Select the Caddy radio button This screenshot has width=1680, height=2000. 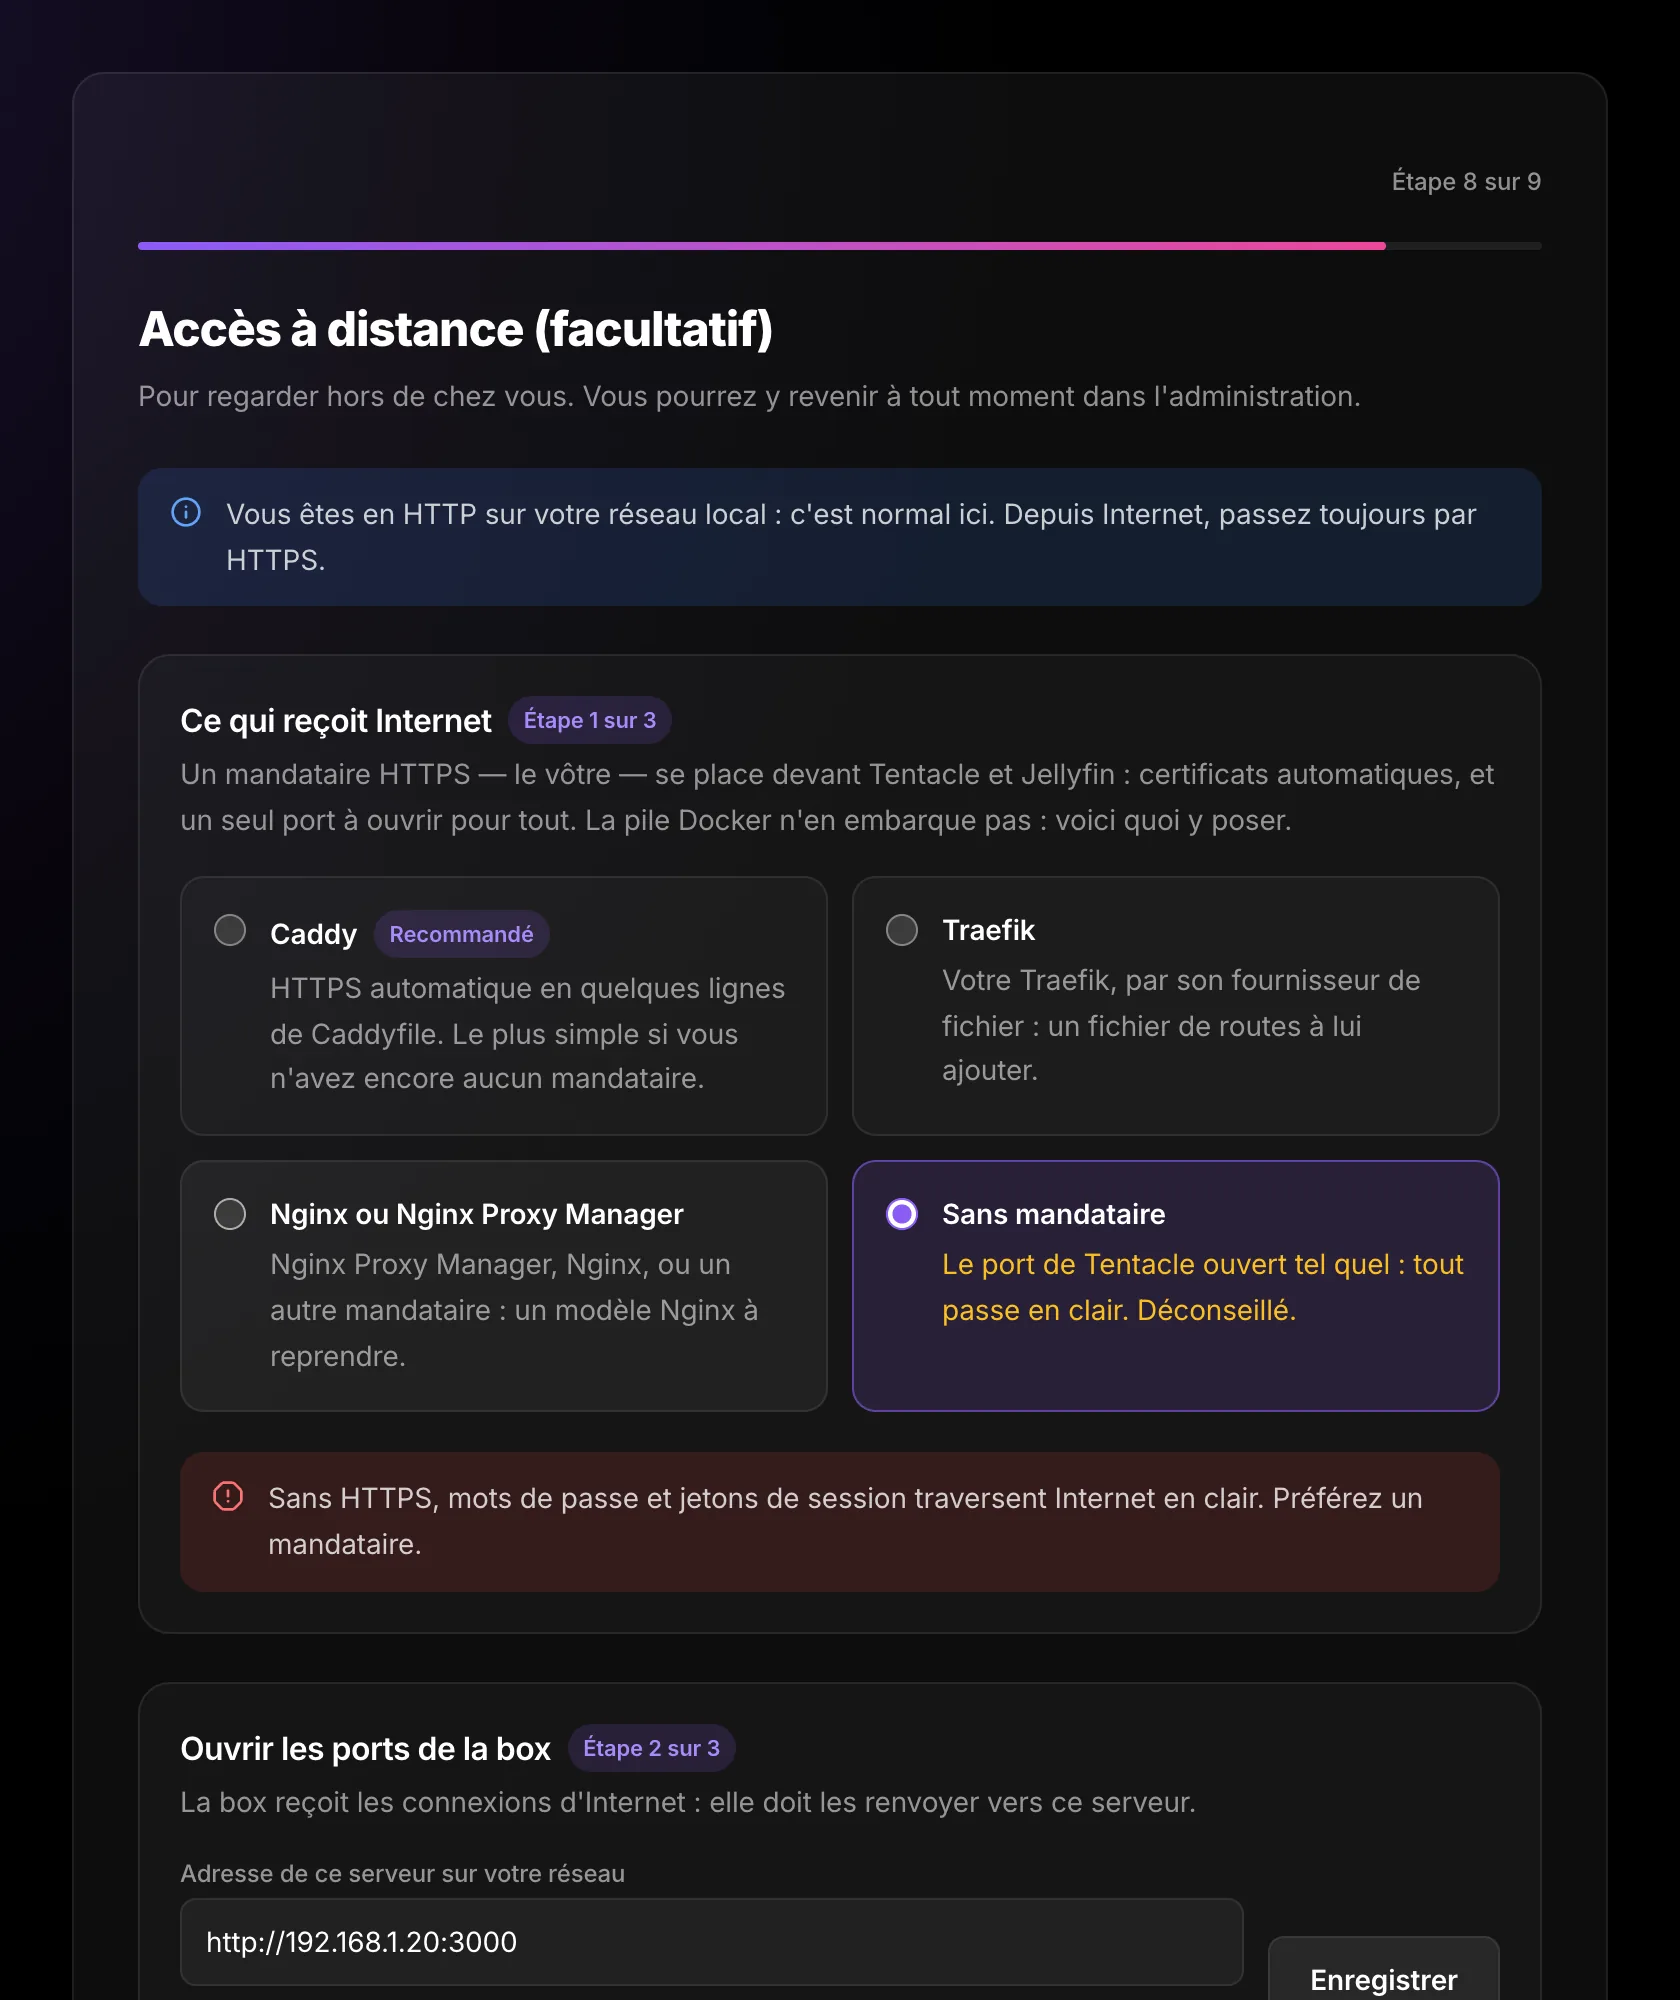230,930
